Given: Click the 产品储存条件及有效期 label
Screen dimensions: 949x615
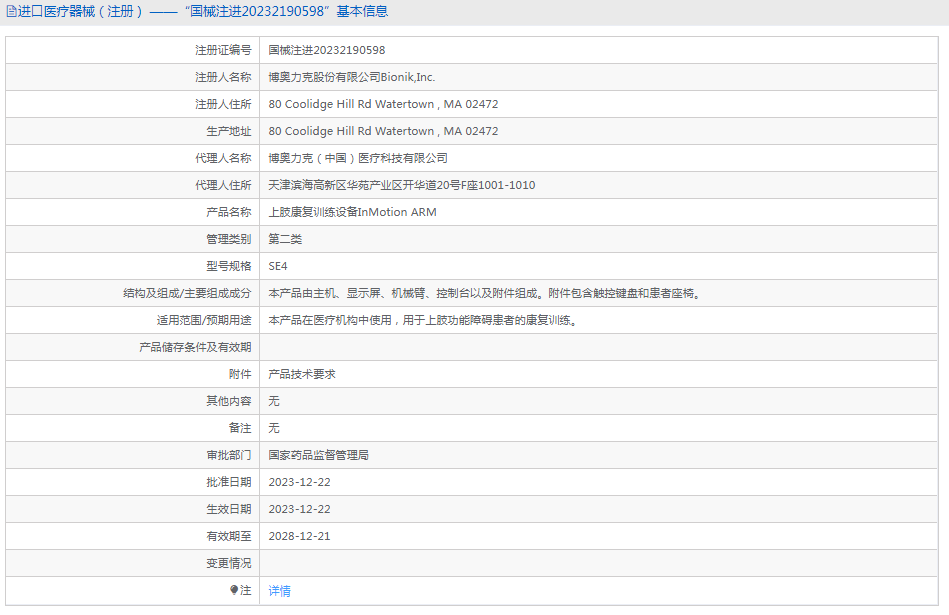Looking at the screenshot, I should [x=195, y=347].
